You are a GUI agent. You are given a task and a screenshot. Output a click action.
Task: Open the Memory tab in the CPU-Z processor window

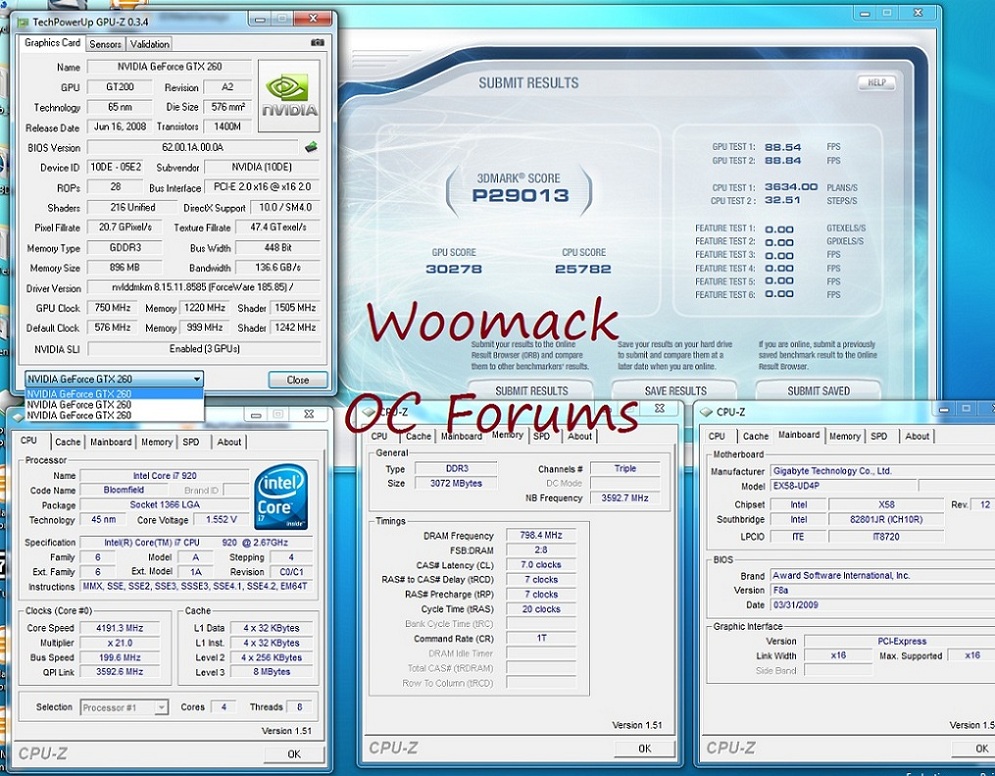[157, 442]
